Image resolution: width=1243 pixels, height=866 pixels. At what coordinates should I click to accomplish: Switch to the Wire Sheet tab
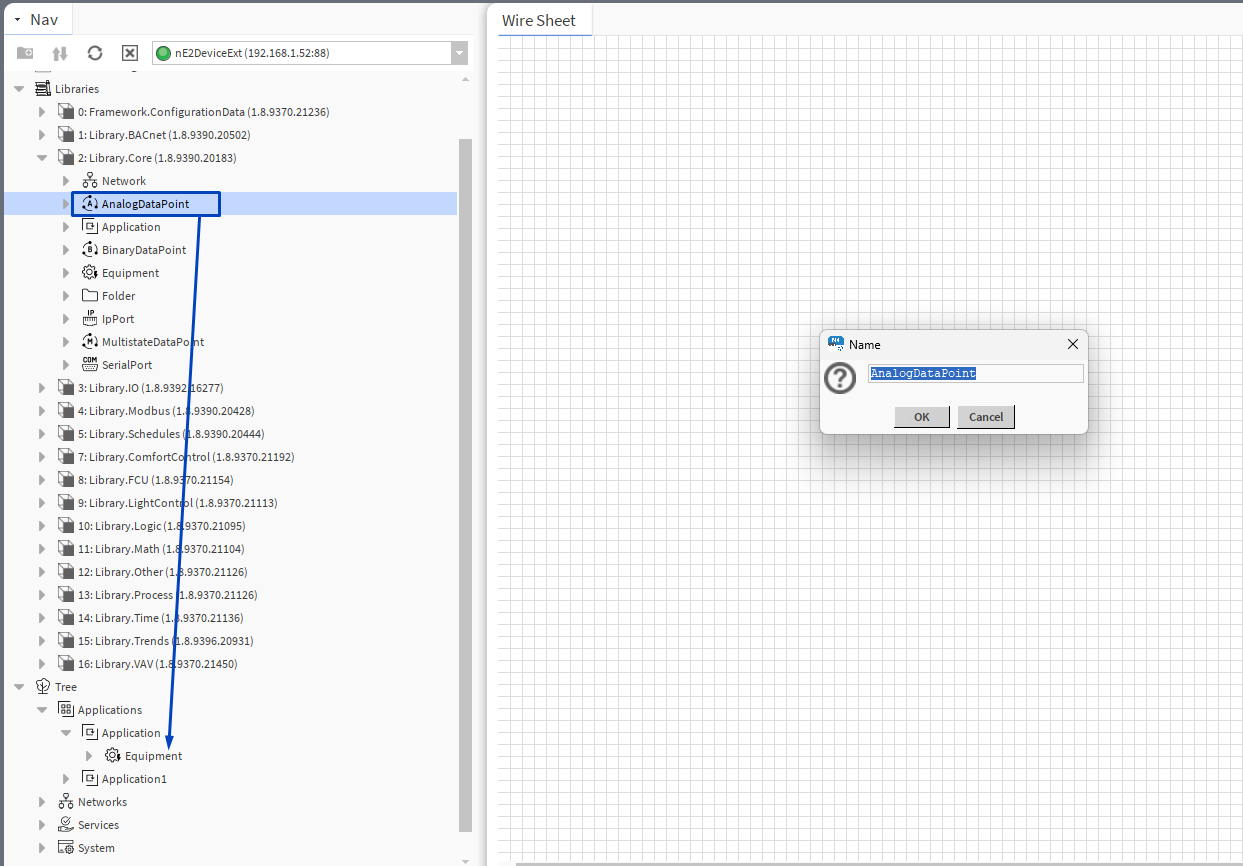pyautogui.click(x=539, y=20)
